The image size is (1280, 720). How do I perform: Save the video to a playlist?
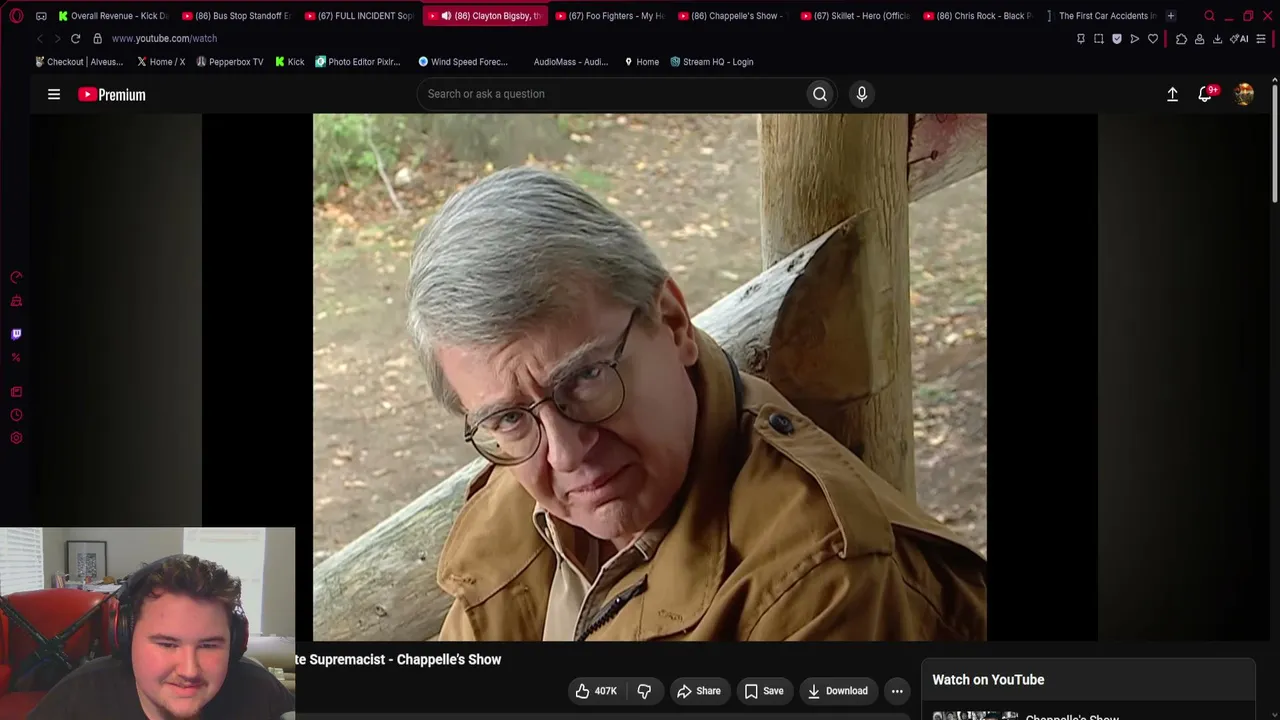tap(764, 691)
